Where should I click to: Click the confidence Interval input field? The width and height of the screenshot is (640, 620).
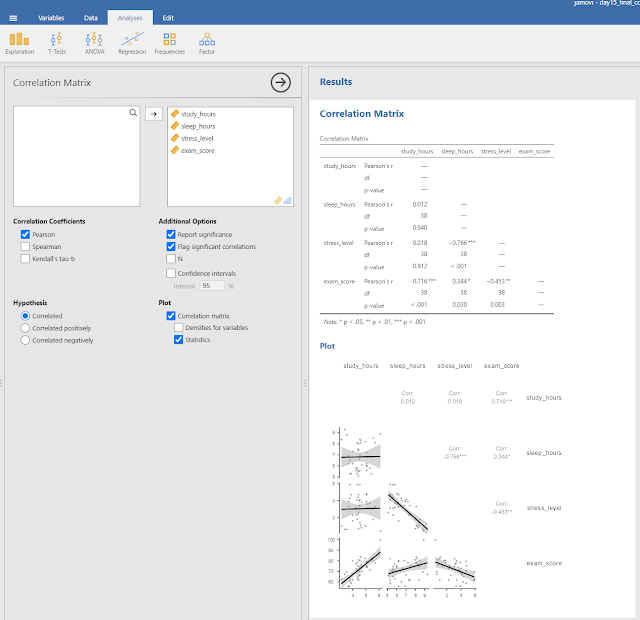click(212, 286)
